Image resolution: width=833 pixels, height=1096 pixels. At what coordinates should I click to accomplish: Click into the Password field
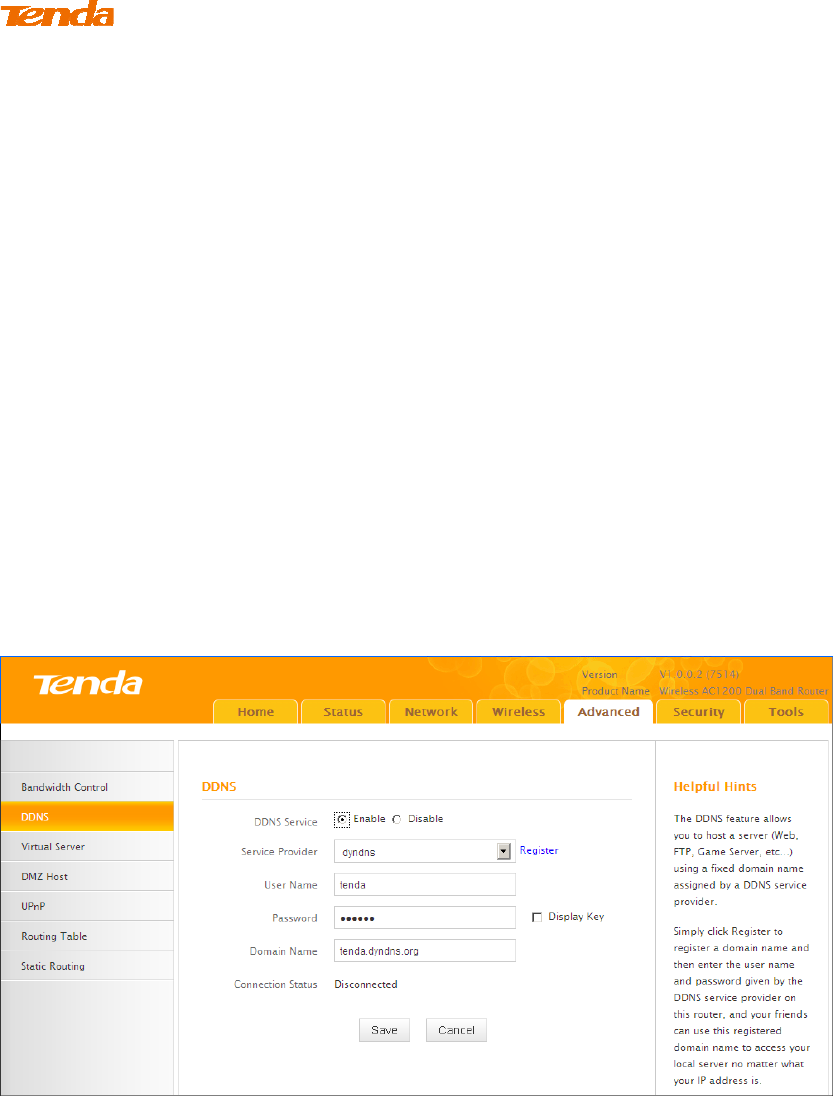(425, 918)
